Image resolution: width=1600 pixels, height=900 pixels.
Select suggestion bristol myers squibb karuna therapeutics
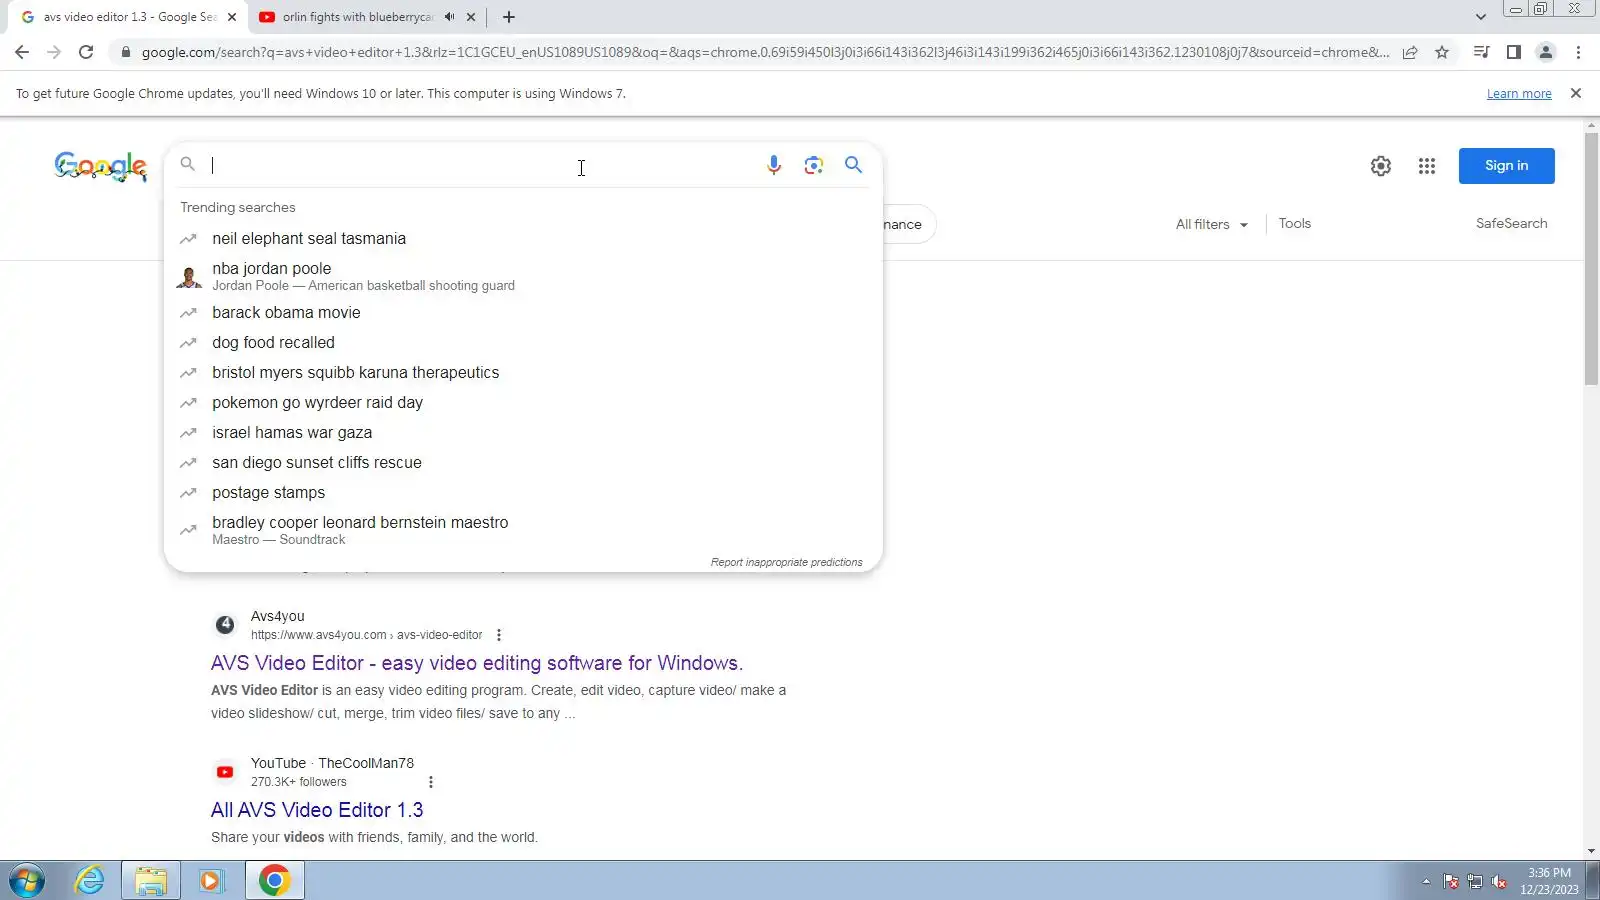click(x=523, y=372)
